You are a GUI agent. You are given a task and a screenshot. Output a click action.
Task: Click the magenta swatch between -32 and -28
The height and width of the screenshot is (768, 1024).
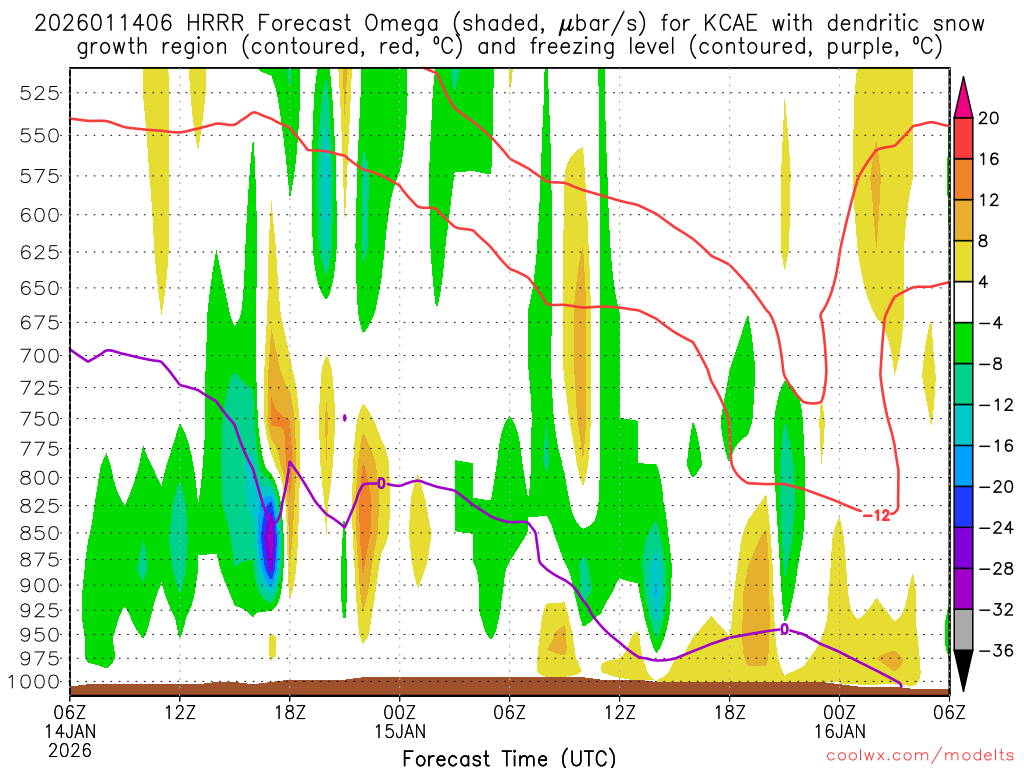[x=963, y=589]
